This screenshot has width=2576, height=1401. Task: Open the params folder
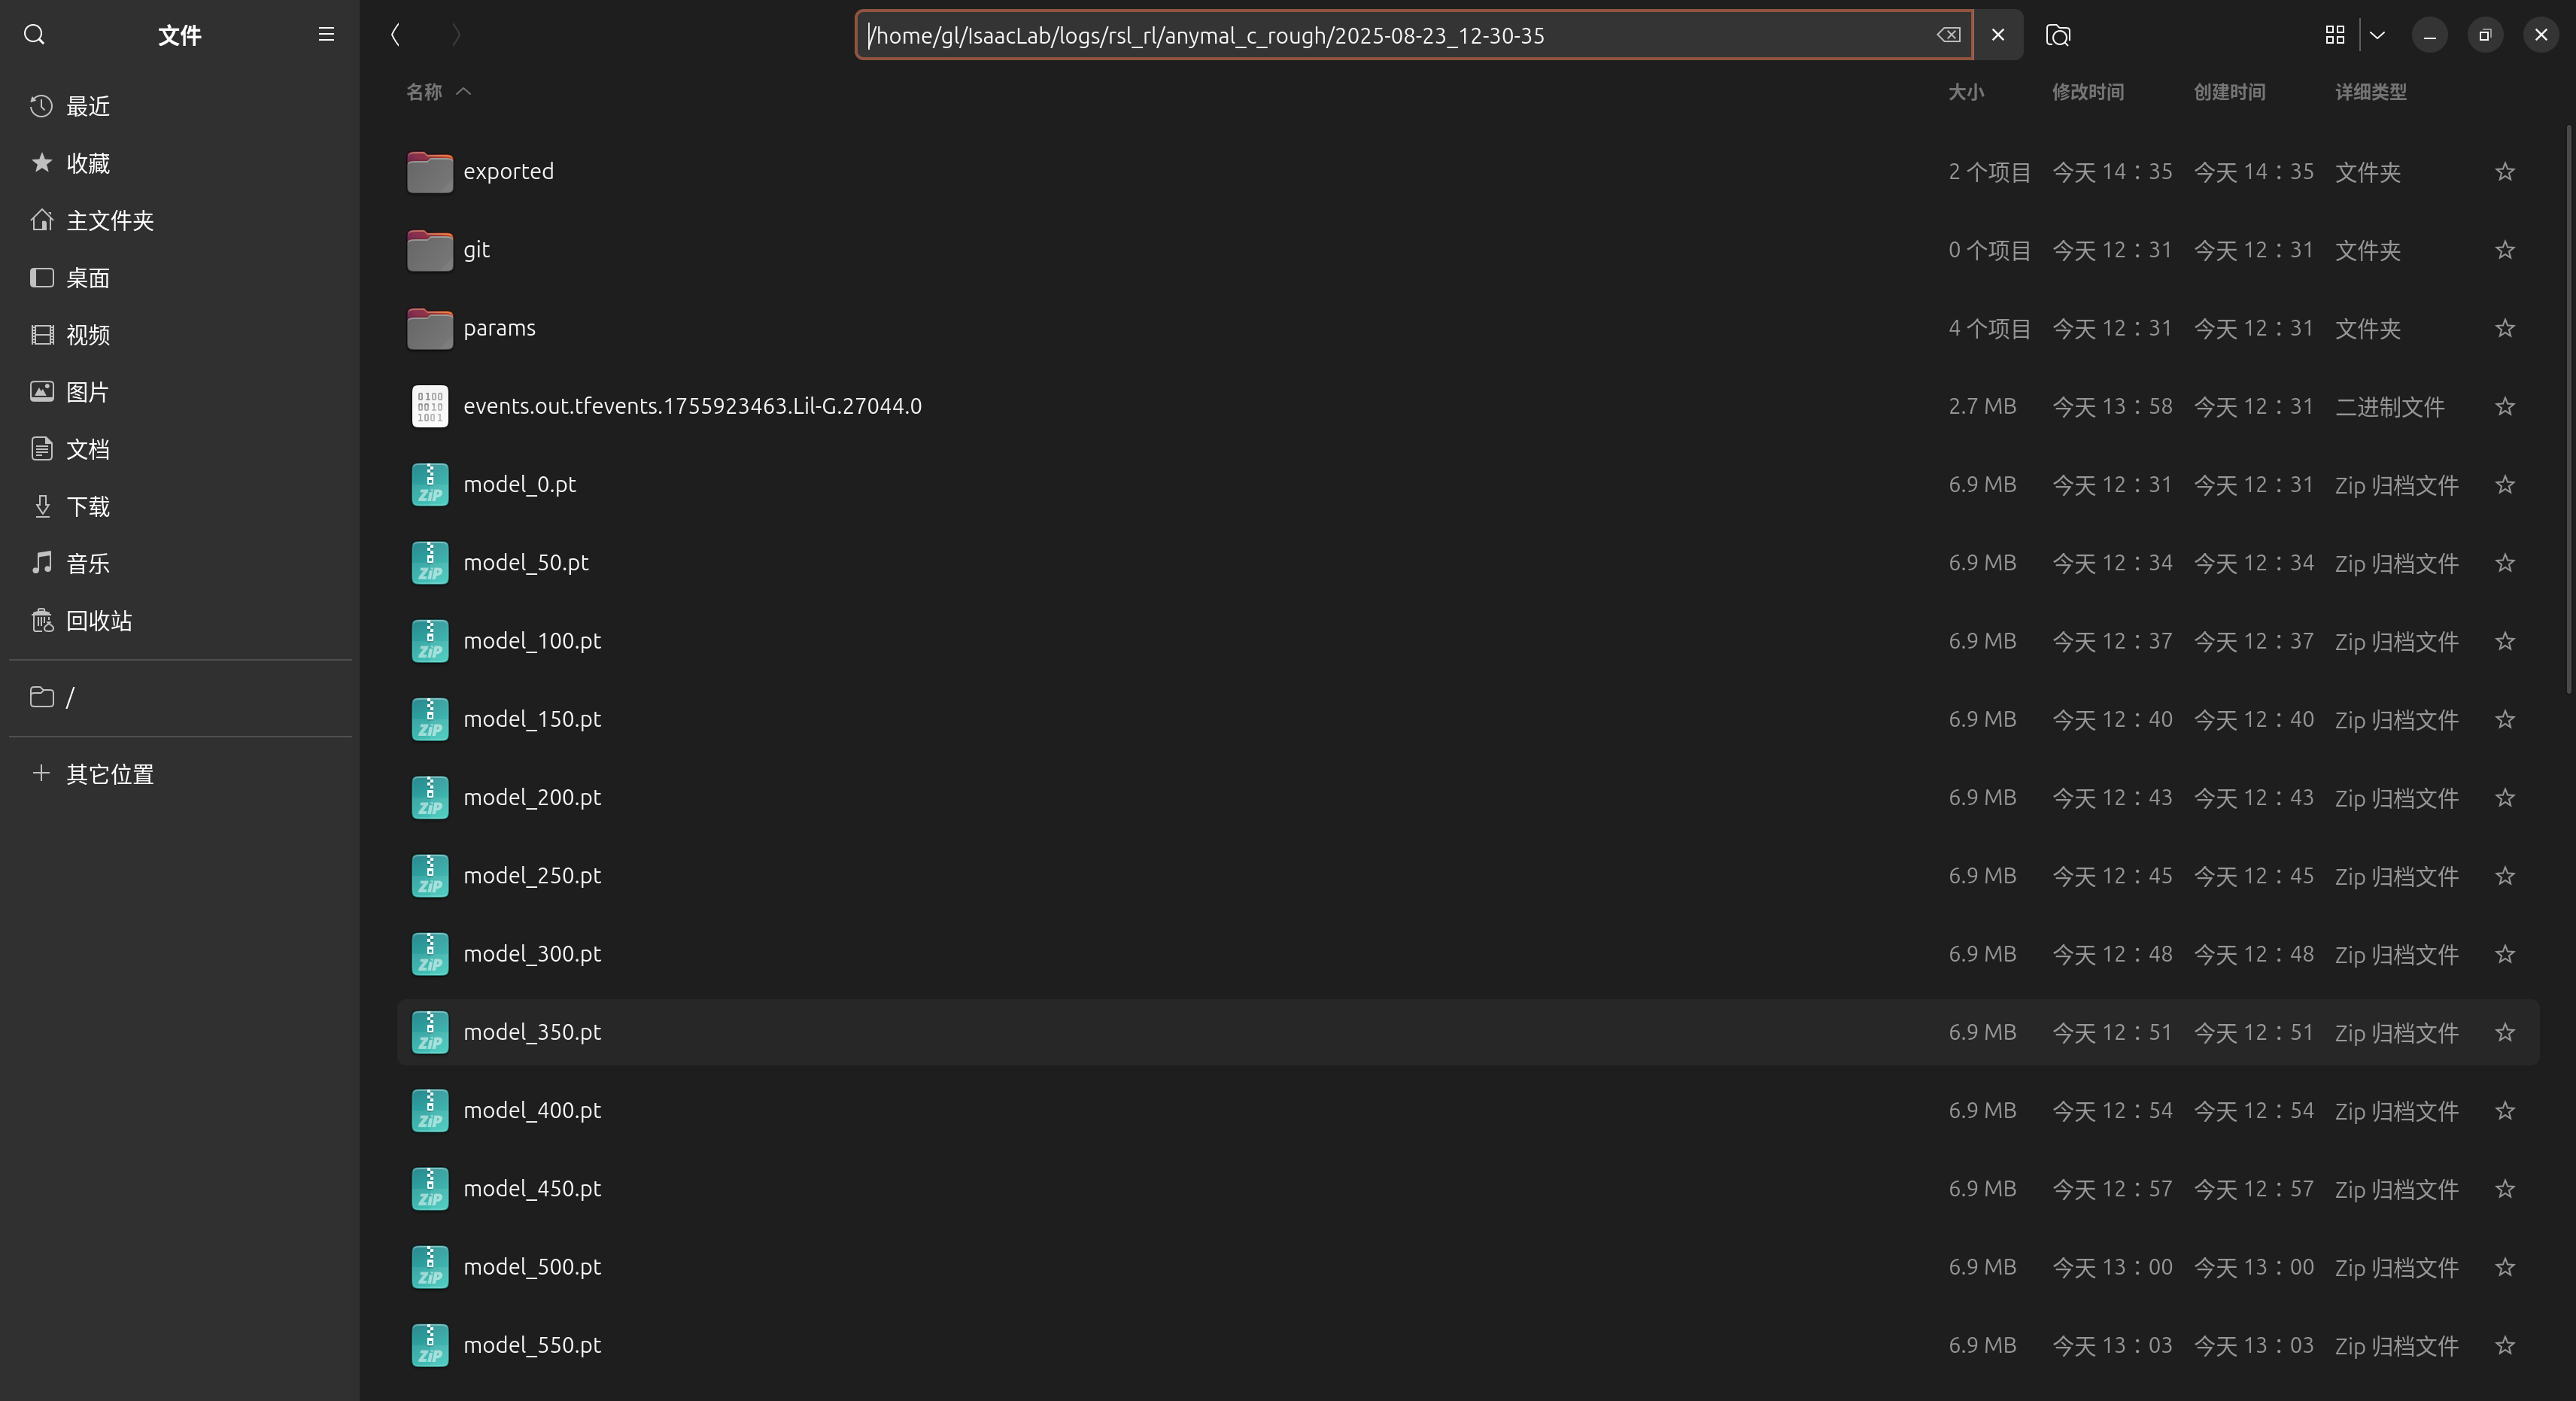coord(500,327)
